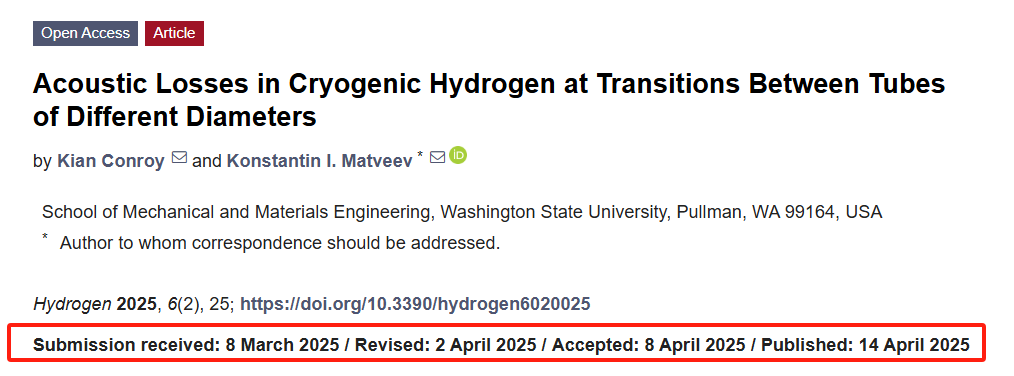Viewport: 1014px width, 376px height.
Task: Follow the doi.org hydrogen6020025 link
Action: pyautogui.click(x=415, y=304)
